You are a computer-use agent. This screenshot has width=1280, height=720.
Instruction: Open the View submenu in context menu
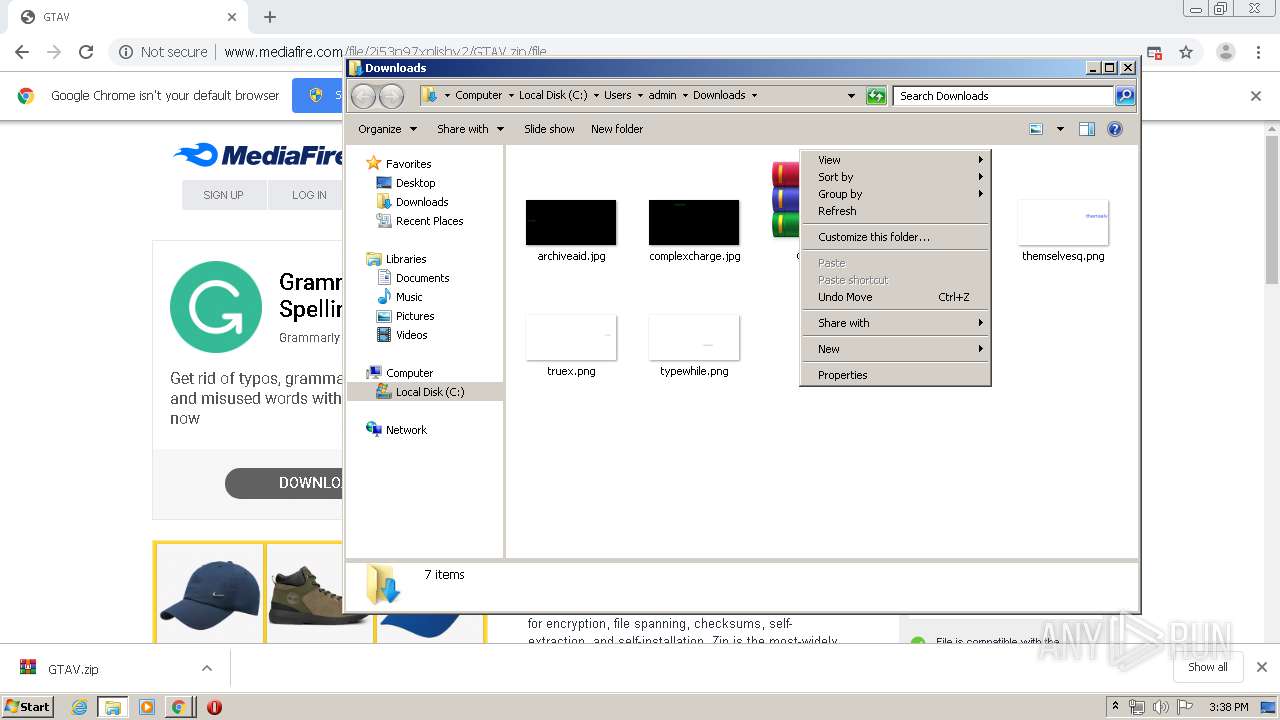tap(895, 160)
